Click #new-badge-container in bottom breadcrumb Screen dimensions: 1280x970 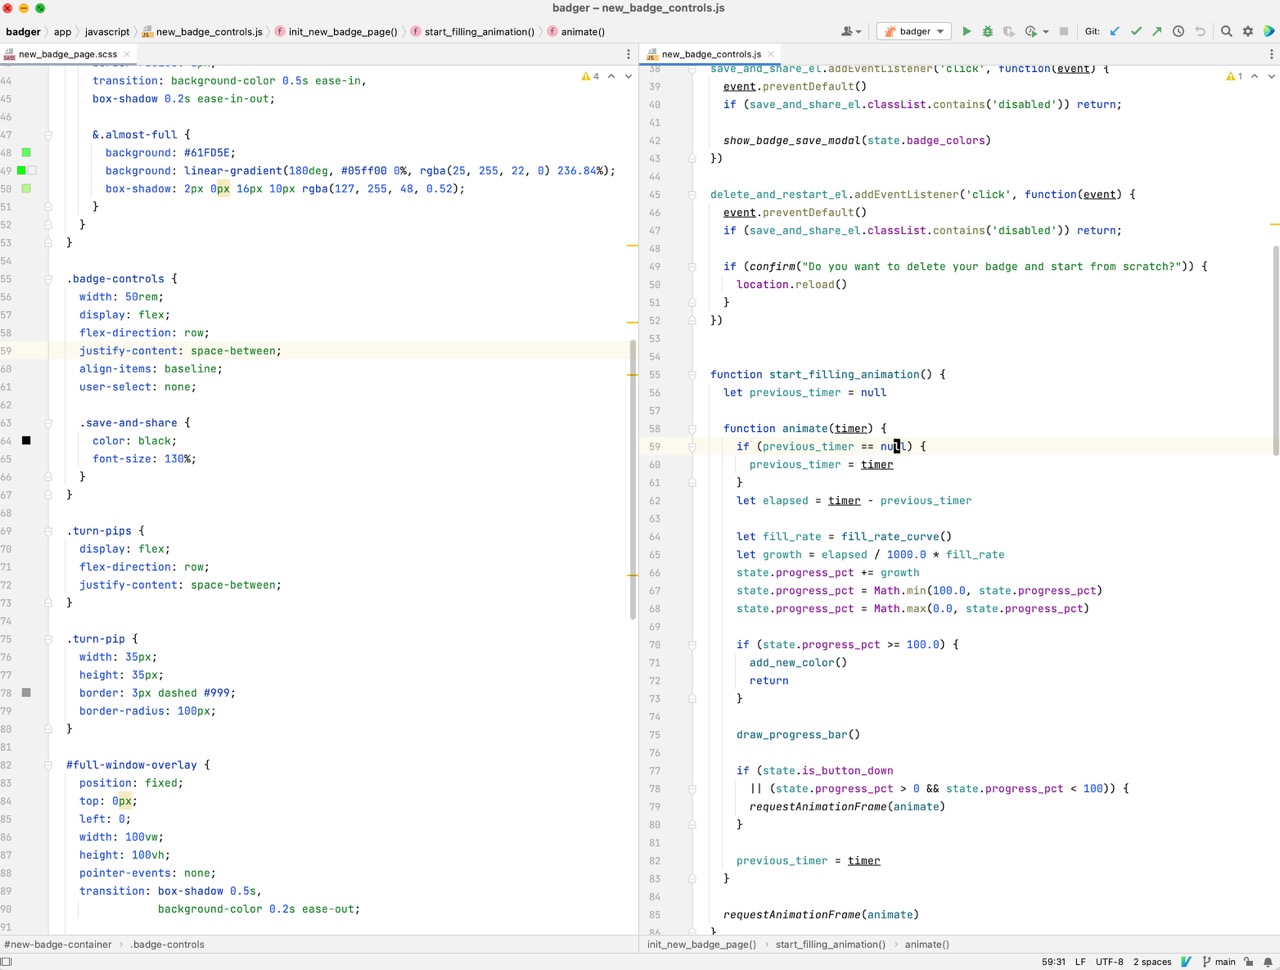click(x=58, y=944)
